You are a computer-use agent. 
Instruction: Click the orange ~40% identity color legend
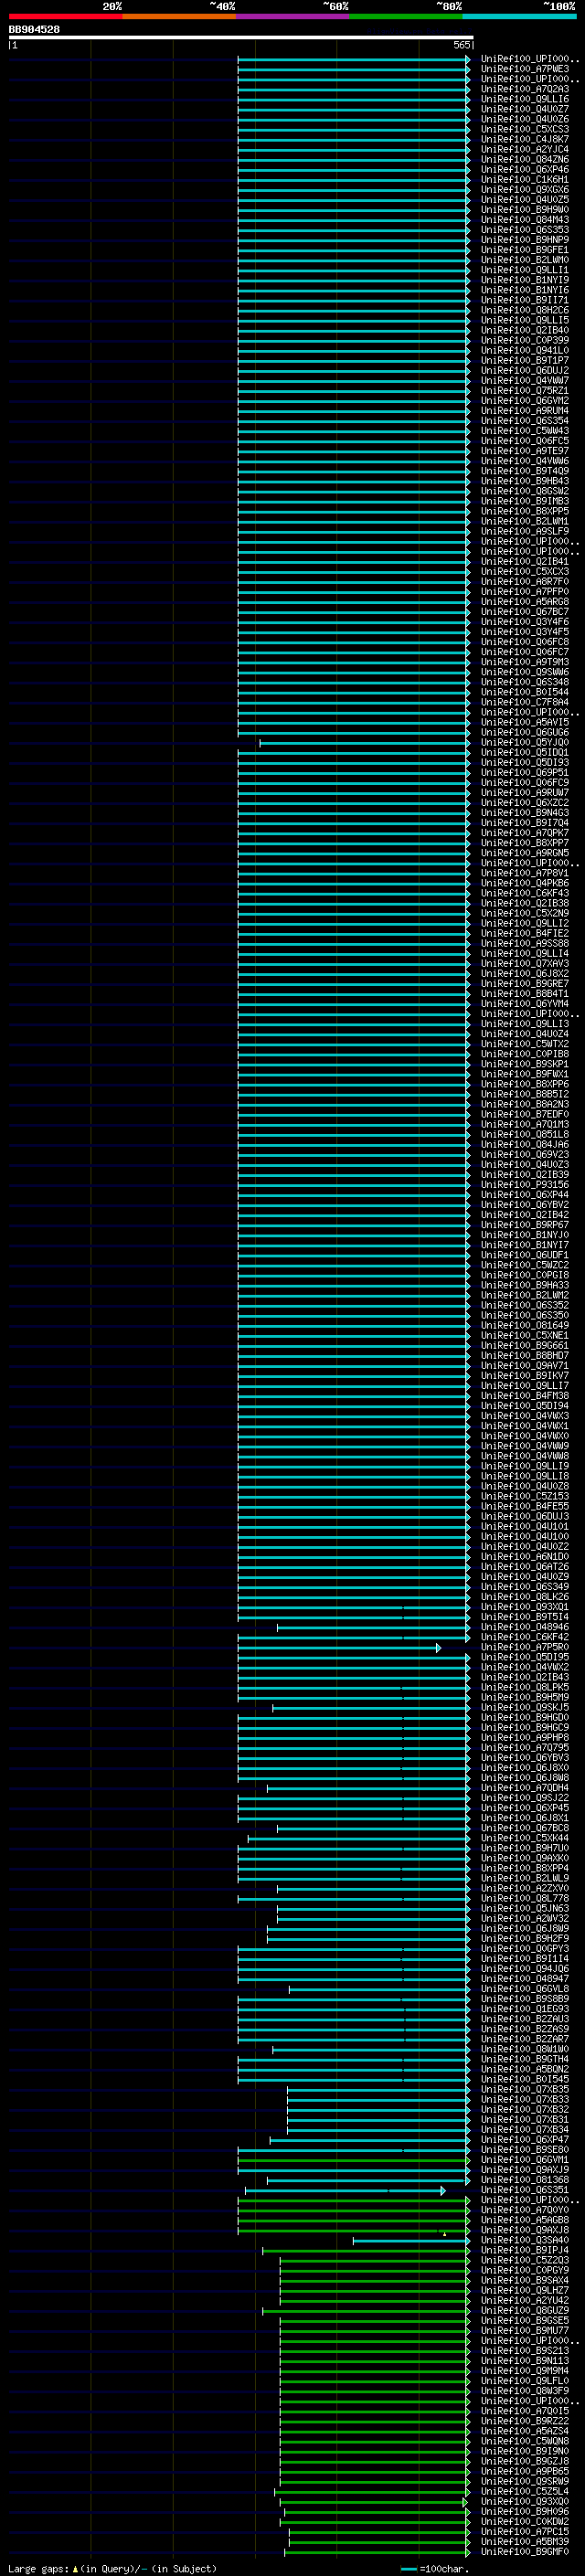[179, 17]
